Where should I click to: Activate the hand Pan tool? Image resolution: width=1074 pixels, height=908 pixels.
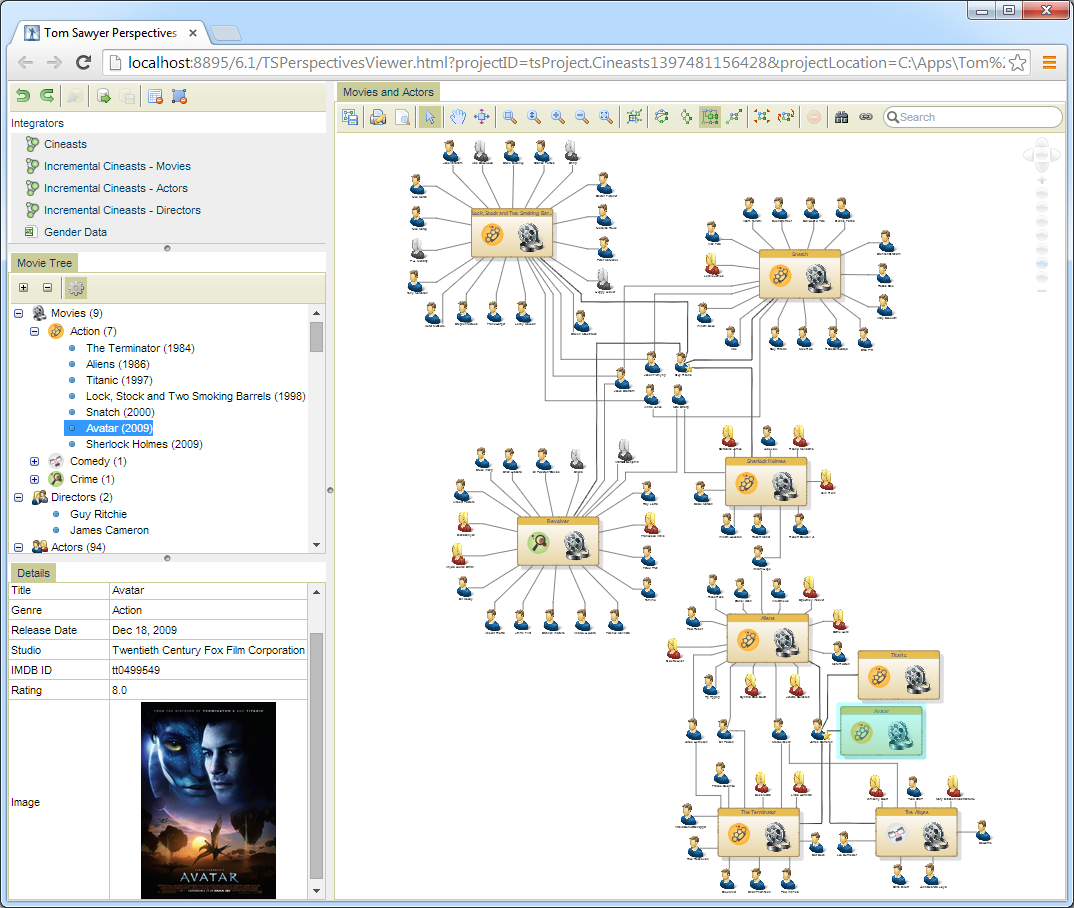pyautogui.click(x=458, y=117)
